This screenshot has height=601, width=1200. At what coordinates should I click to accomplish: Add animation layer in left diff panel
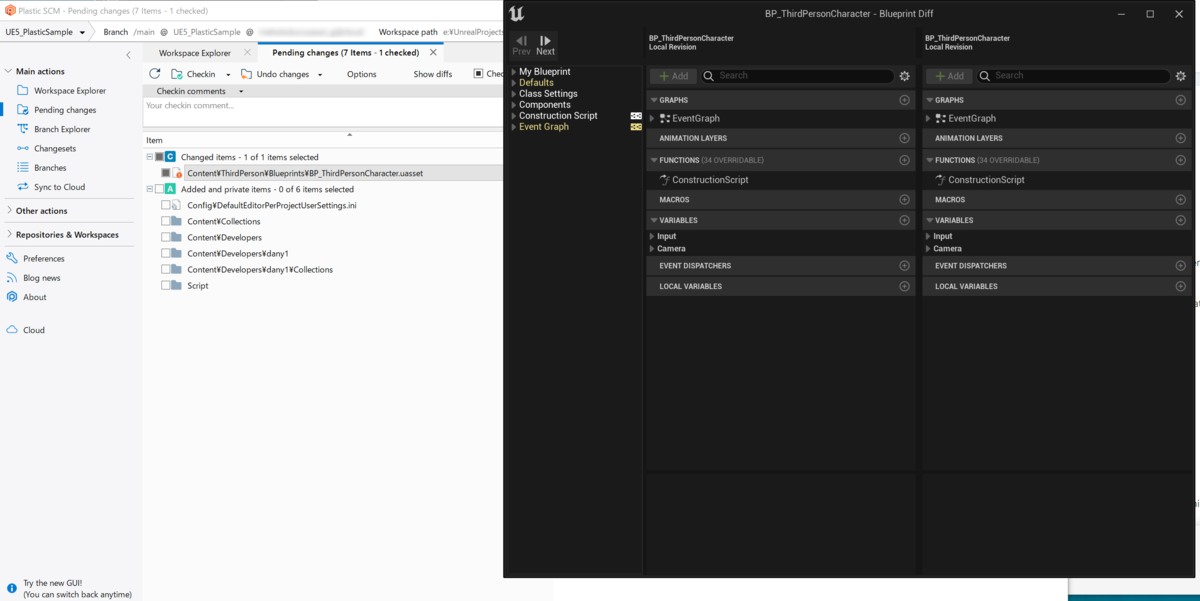click(x=905, y=138)
